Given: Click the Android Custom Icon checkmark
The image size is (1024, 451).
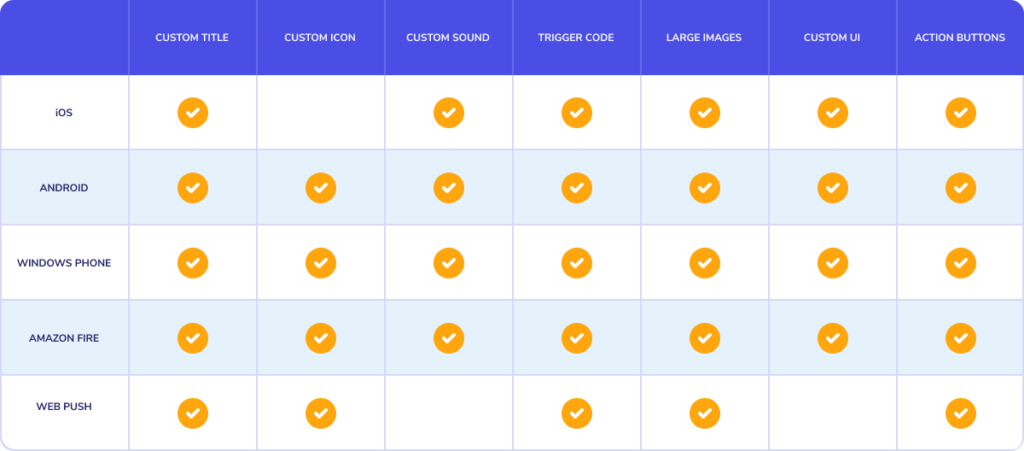Looking at the screenshot, I should point(321,188).
